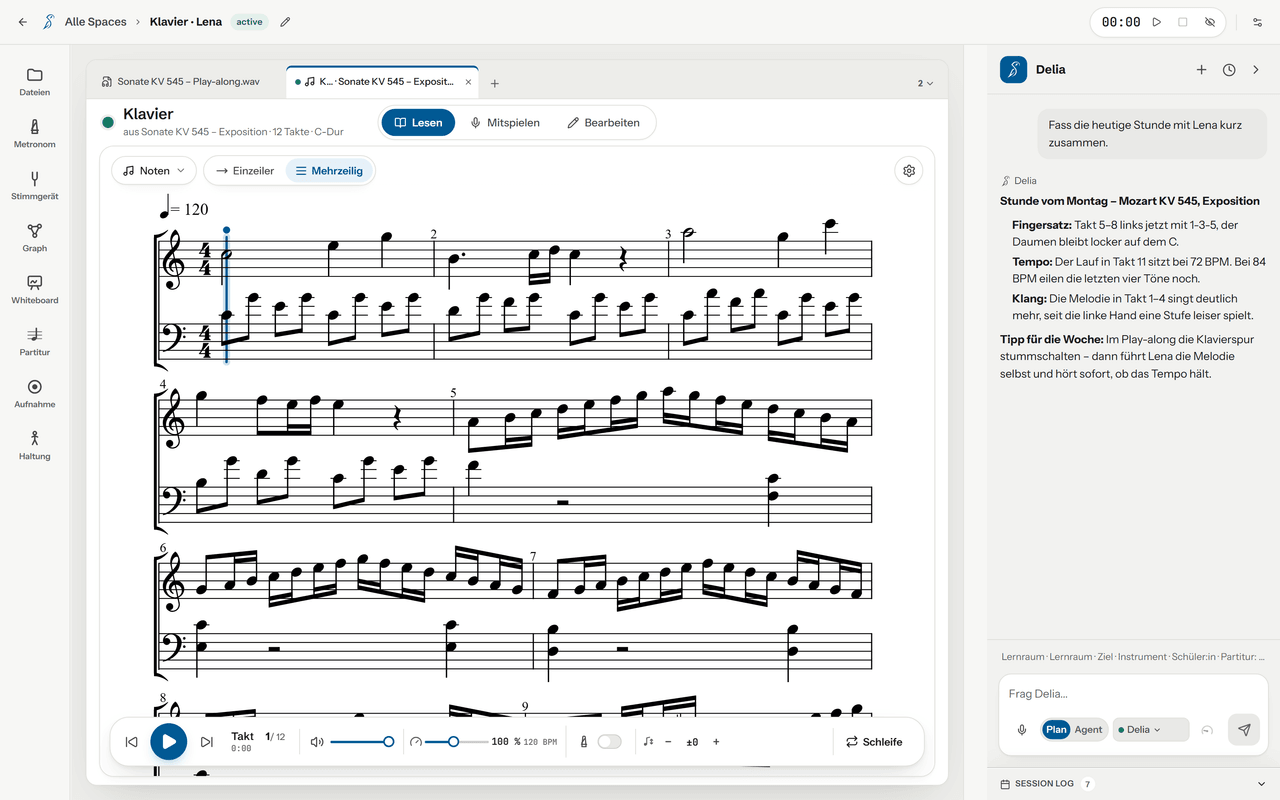
Task: Edit the space name with pencil icon
Action: click(285, 22)
